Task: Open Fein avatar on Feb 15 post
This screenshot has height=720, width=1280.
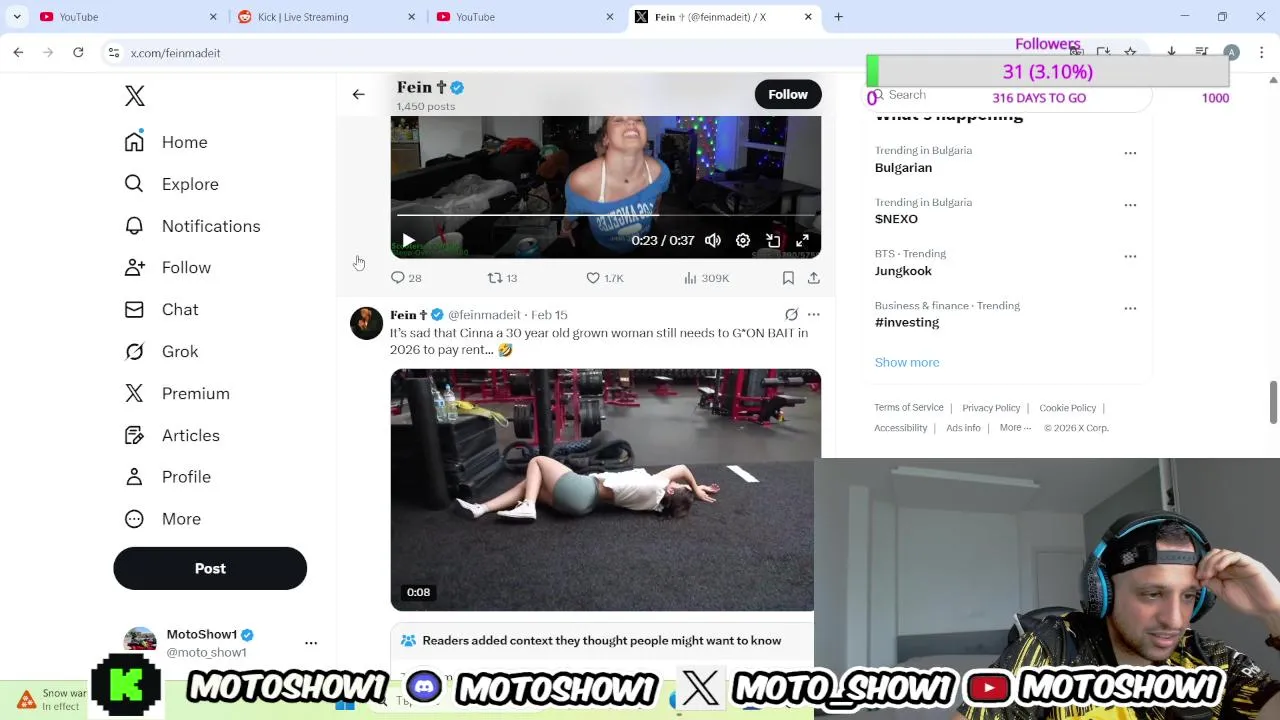Action: point(366,323)
